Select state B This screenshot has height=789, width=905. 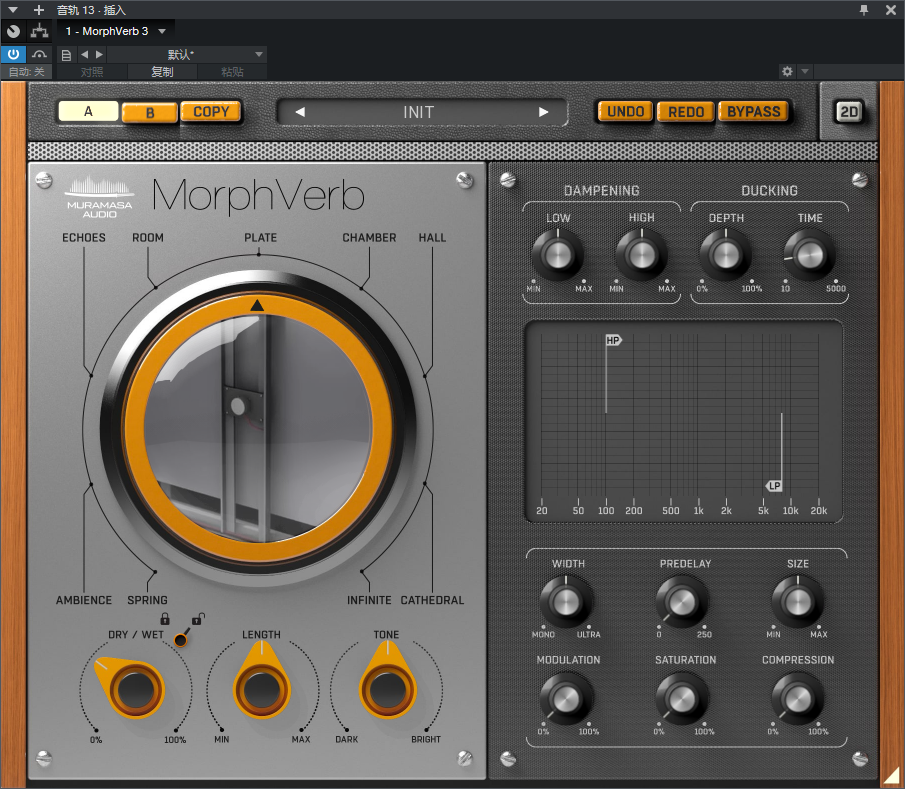coord(150,113)
